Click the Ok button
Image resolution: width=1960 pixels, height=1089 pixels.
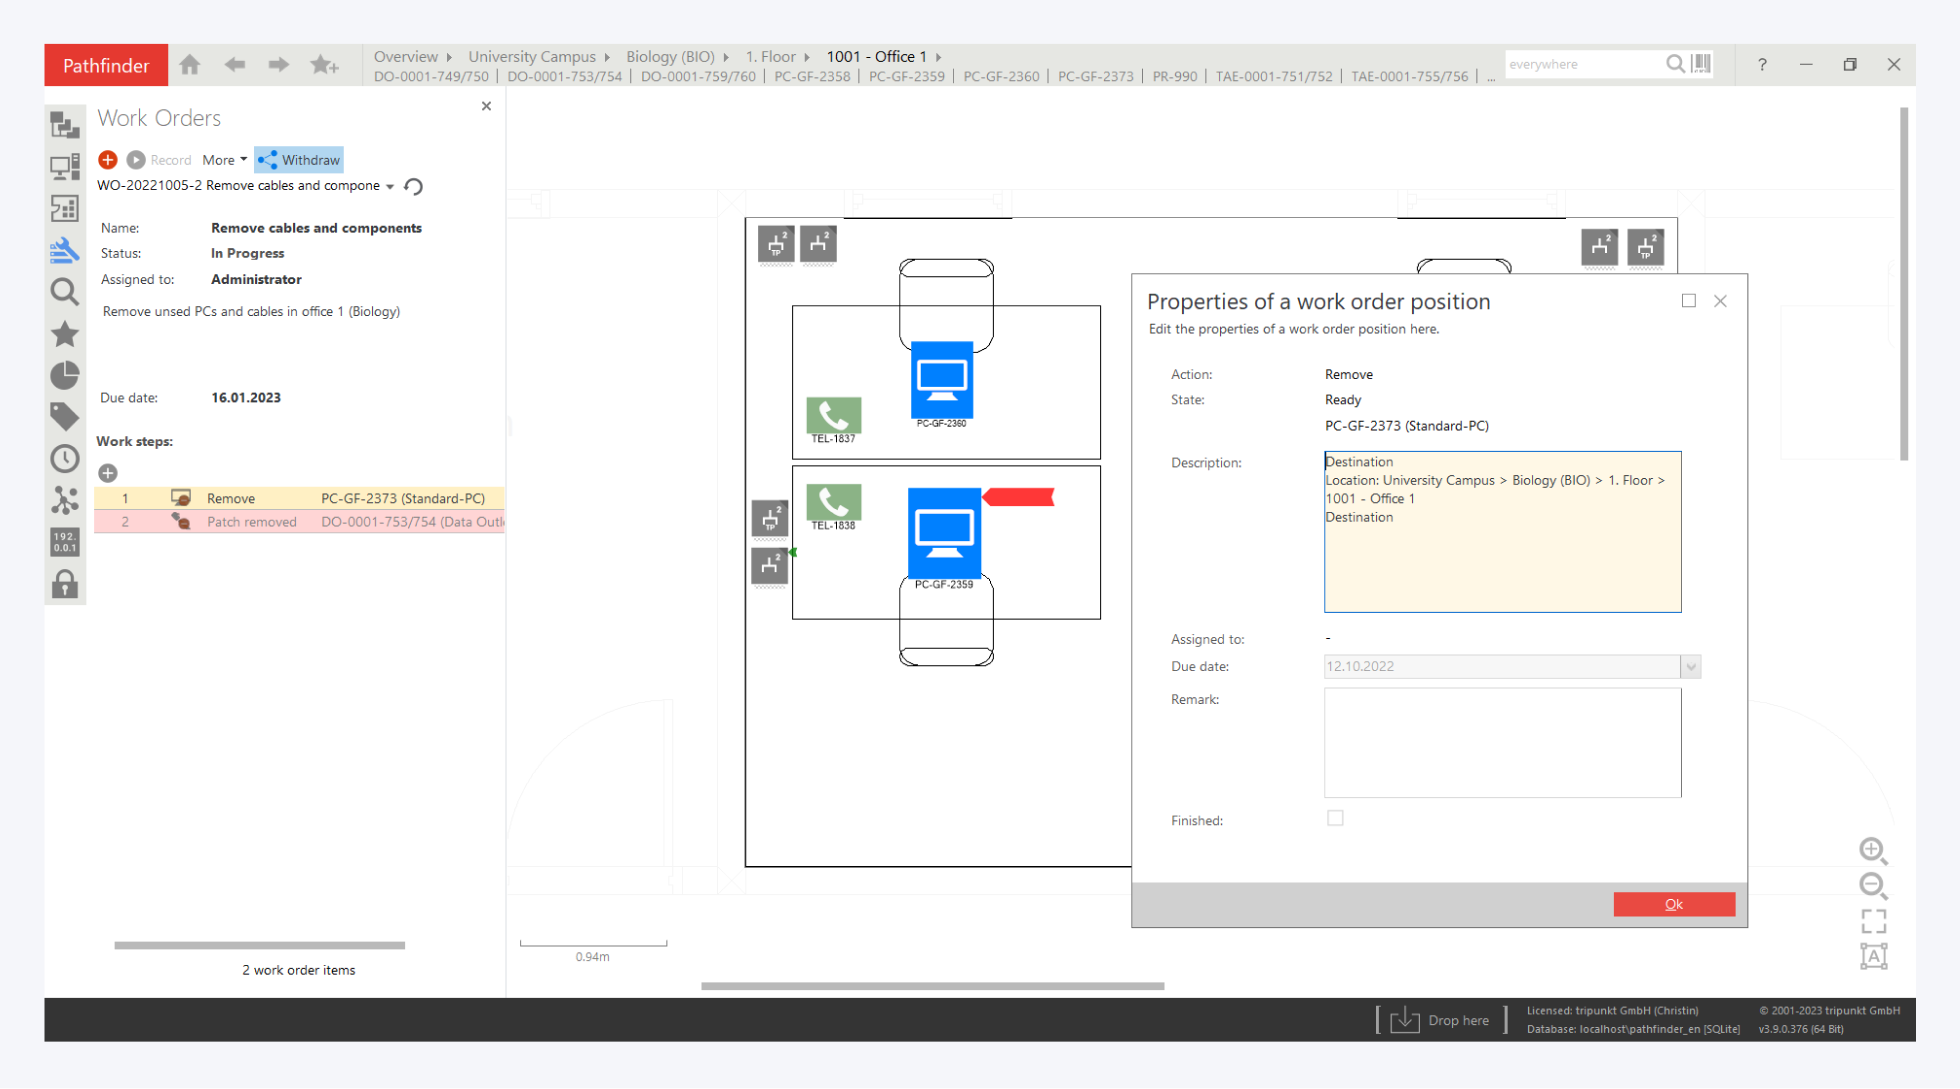click(x=1673, y=904)
